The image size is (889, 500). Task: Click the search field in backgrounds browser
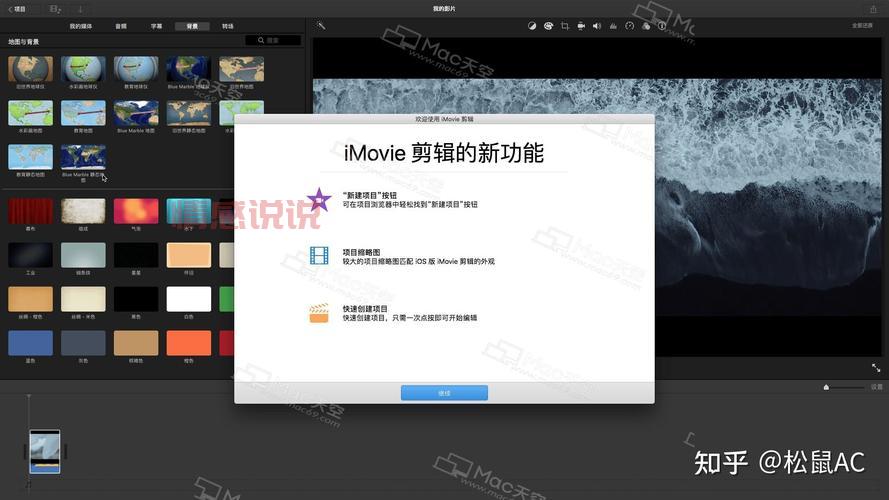pos(273,40)
